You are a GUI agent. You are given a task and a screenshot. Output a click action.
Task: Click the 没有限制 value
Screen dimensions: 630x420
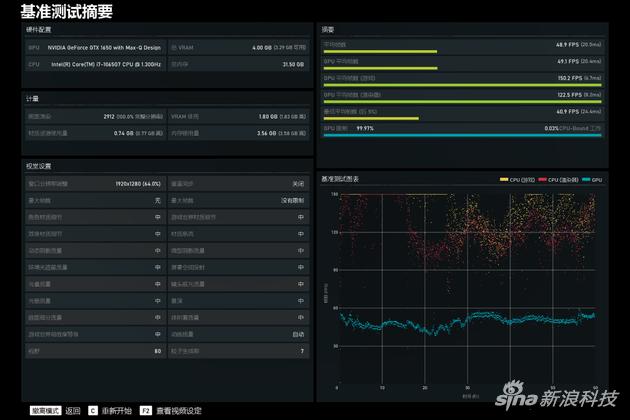(292, 200)
